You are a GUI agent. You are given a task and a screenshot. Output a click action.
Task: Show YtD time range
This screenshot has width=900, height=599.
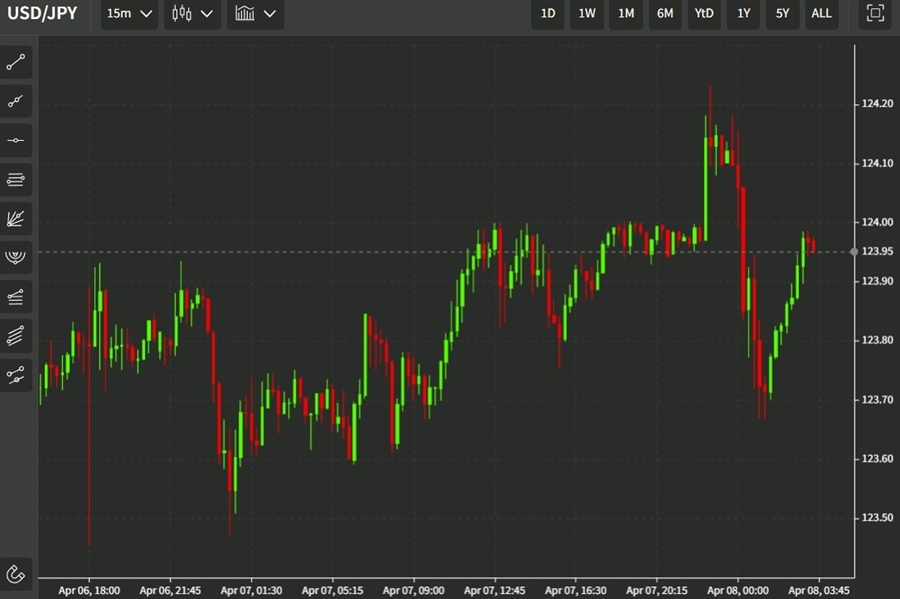click(x=704, y=14)
